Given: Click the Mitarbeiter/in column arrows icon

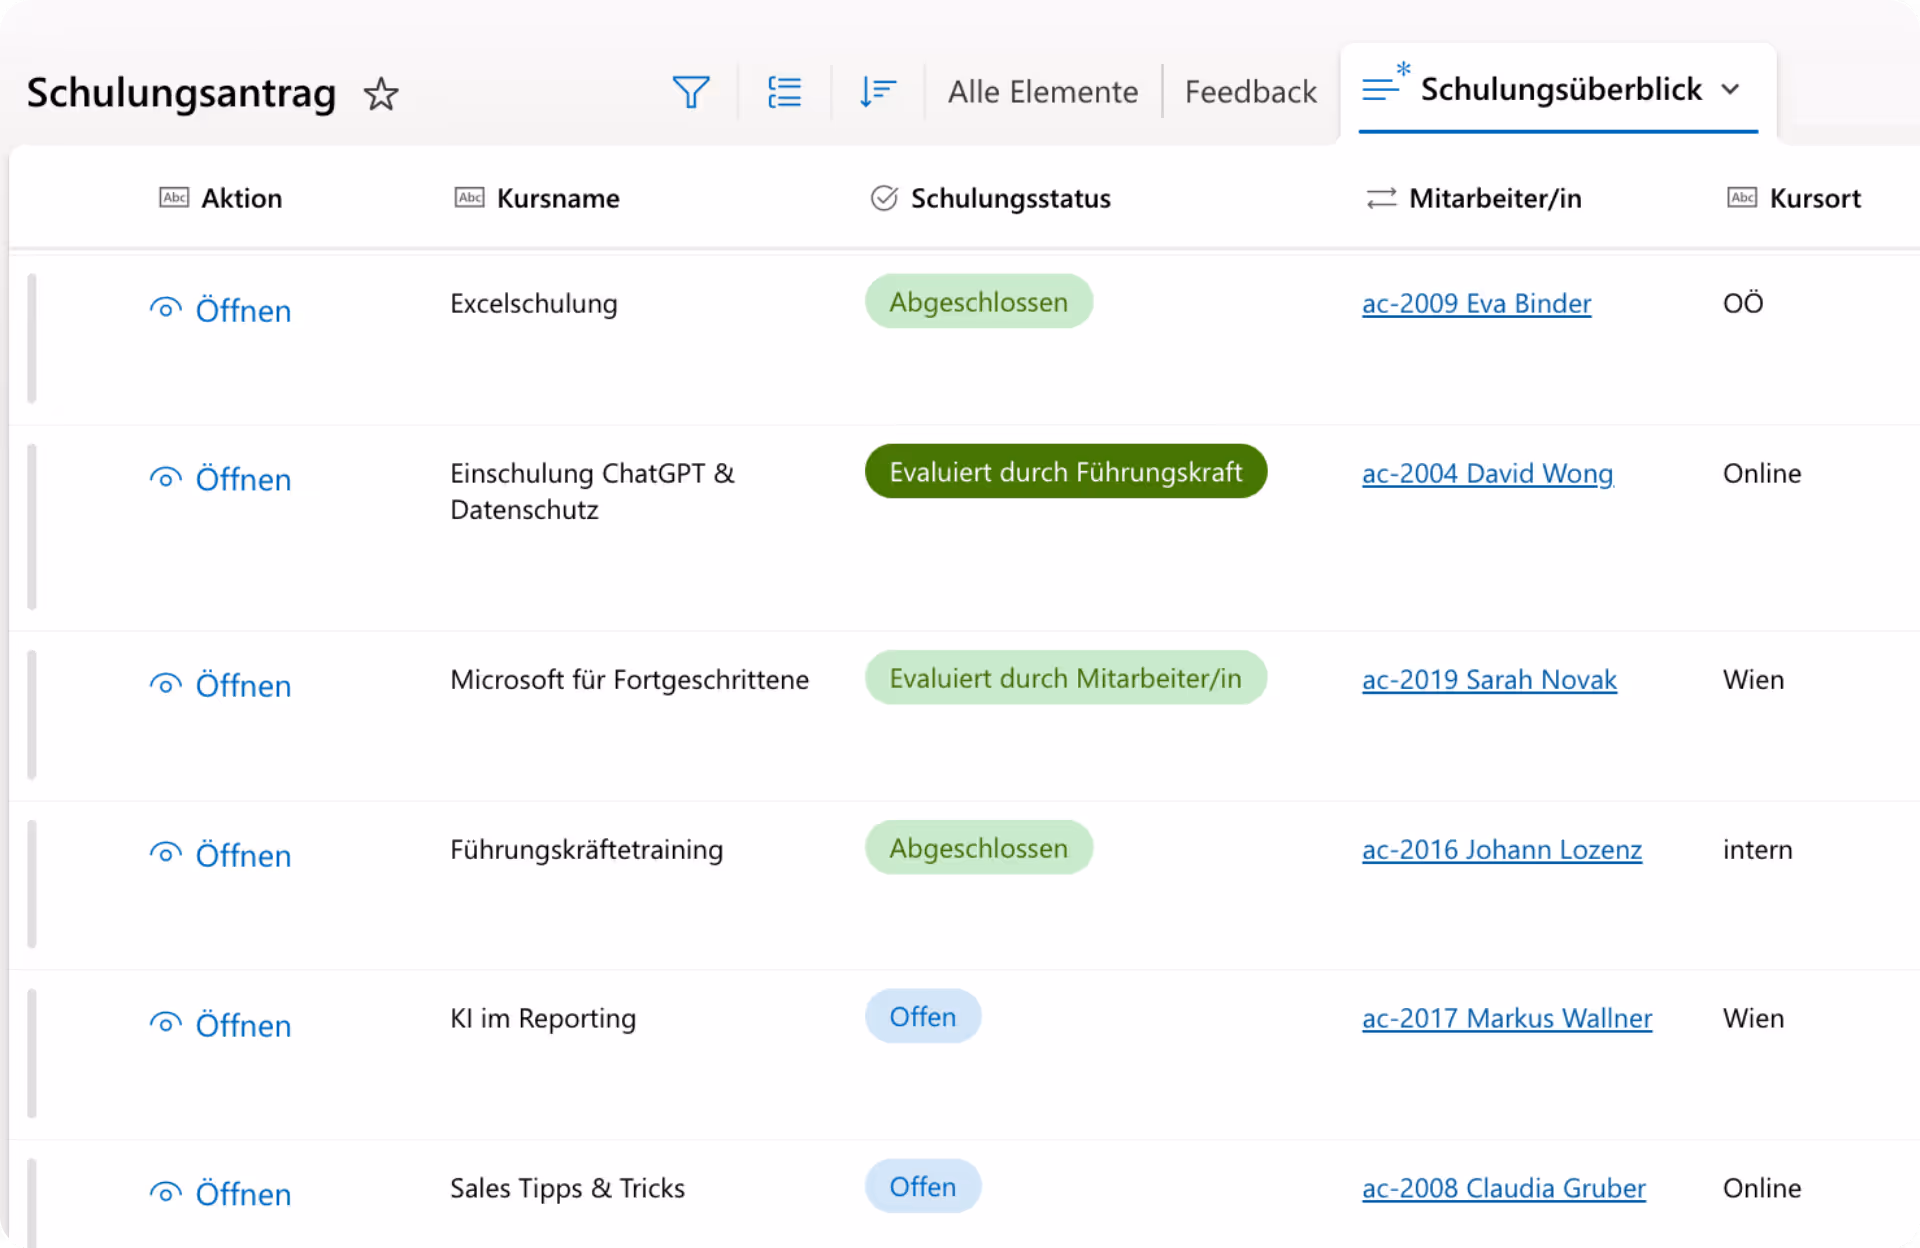Looking at the screenshot, I should coord(1381,198).
